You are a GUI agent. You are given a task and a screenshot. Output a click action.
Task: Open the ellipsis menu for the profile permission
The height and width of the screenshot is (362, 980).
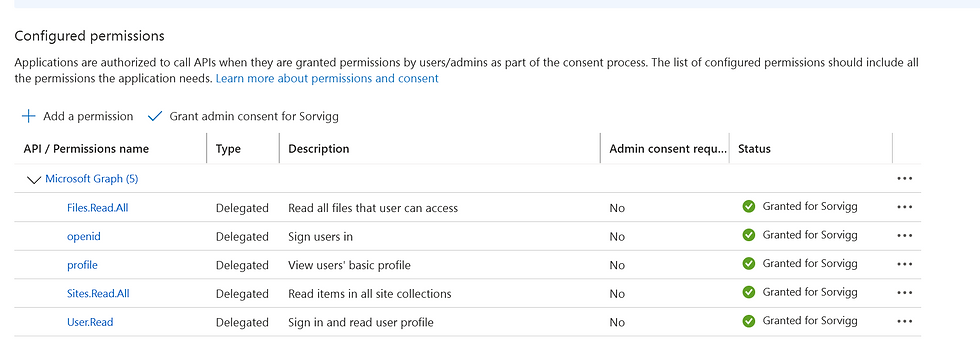point(904,265)
